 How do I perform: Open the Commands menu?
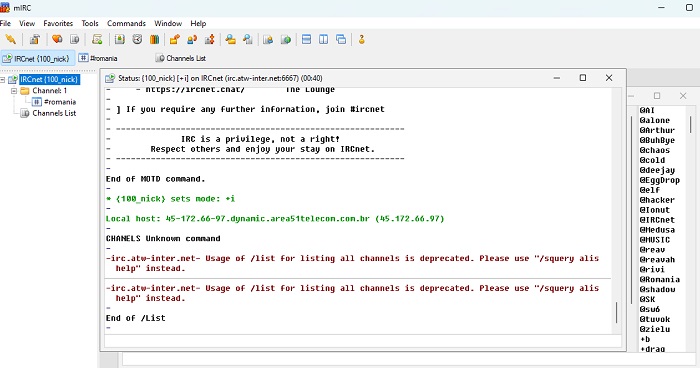126,23
